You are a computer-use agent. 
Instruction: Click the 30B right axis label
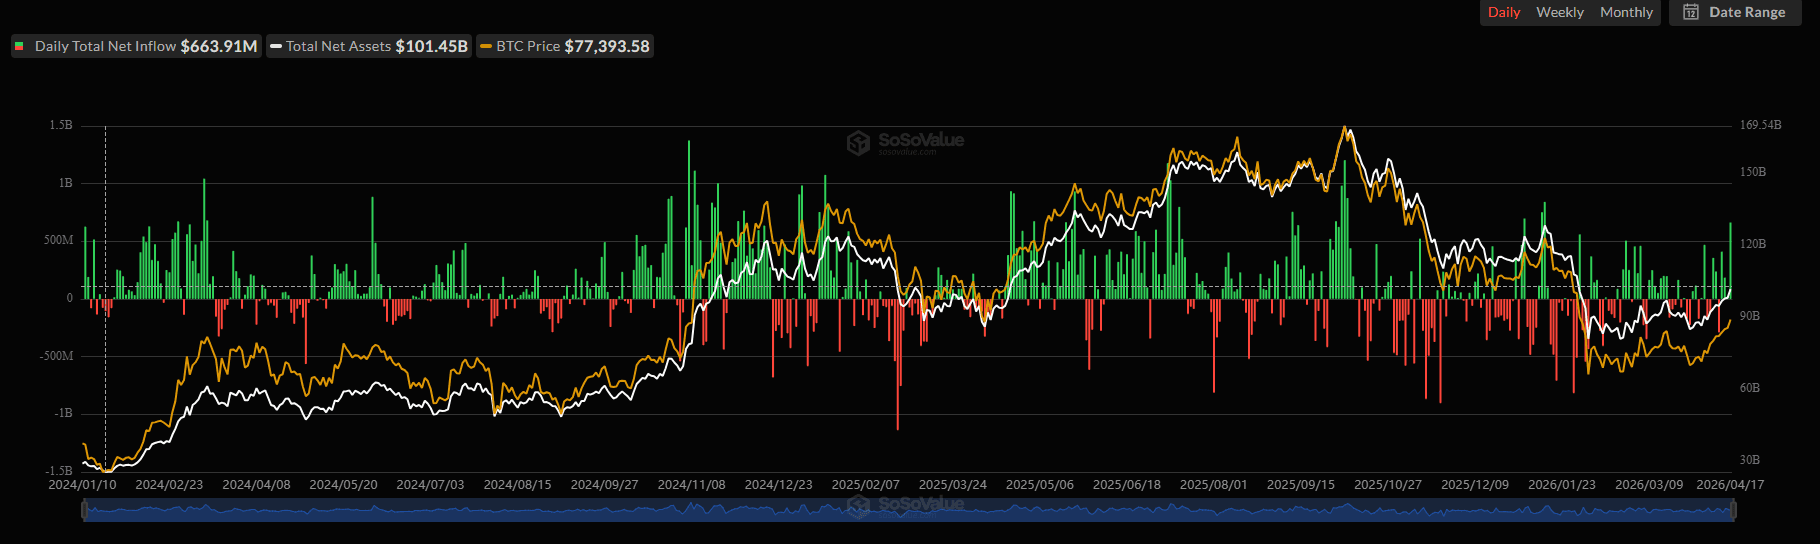[1749, 460]
